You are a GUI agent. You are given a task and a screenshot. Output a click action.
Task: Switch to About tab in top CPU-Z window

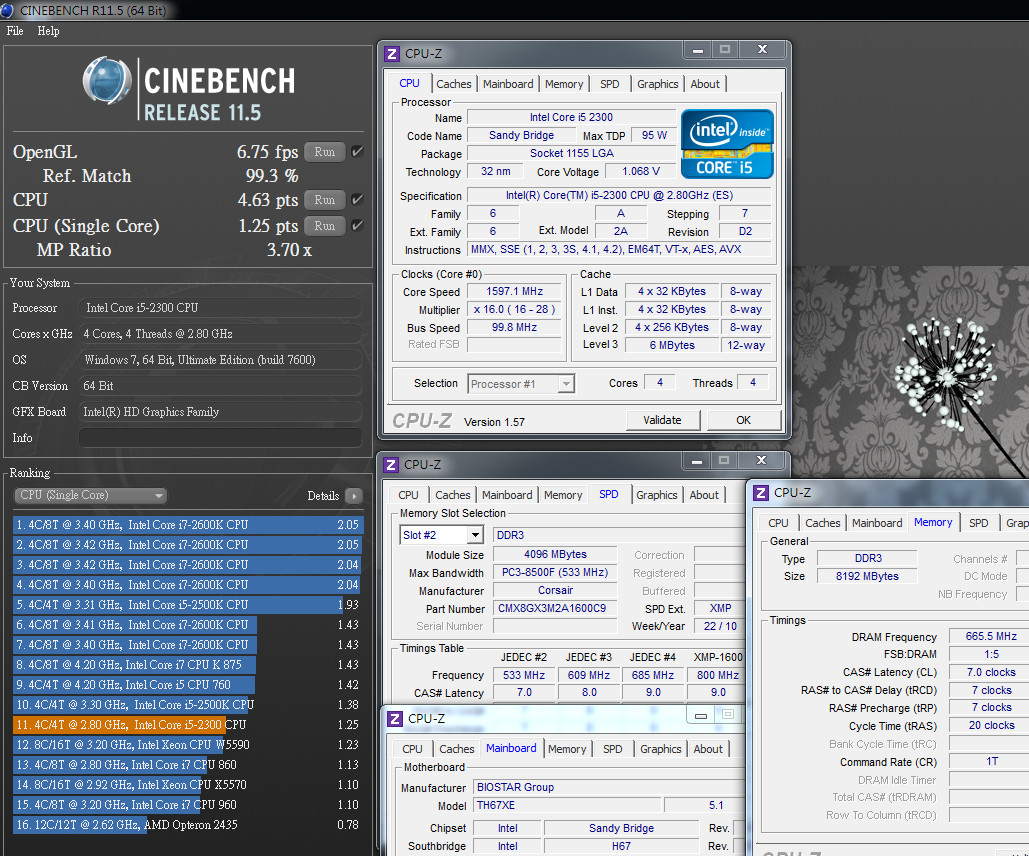(705, 84)
